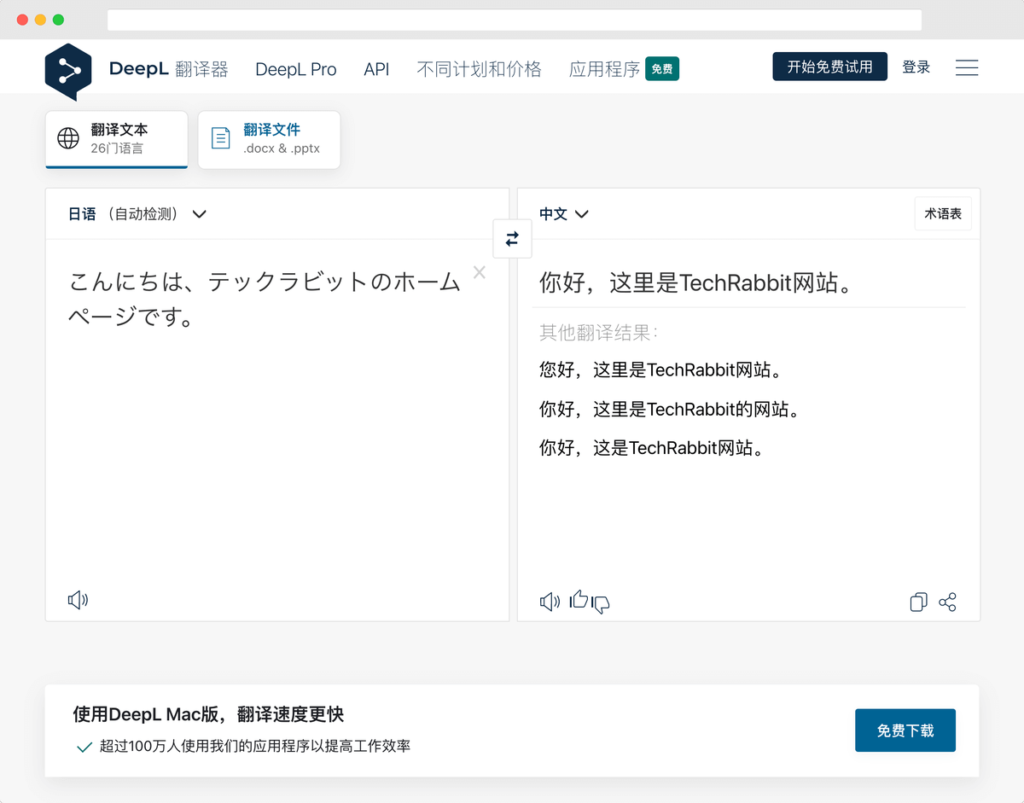Select alternative 您好，这里是TechRabbit网站。
This screenshot has height=803, width=1024.
(x=660, y=370)
